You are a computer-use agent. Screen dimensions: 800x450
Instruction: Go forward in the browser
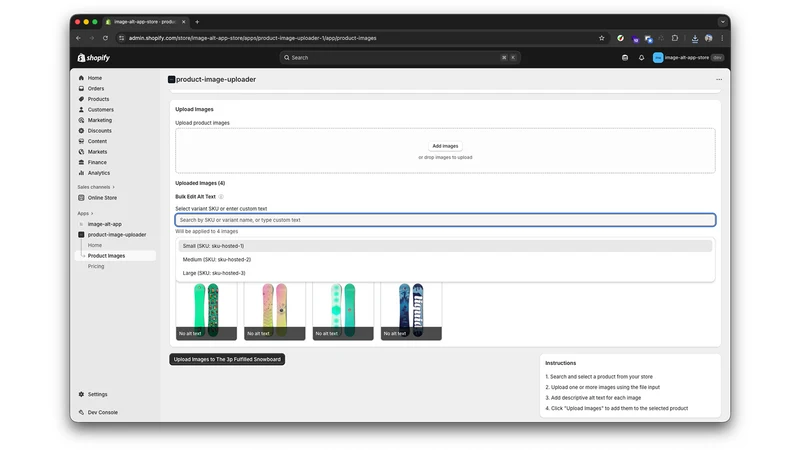pos(92,38)
